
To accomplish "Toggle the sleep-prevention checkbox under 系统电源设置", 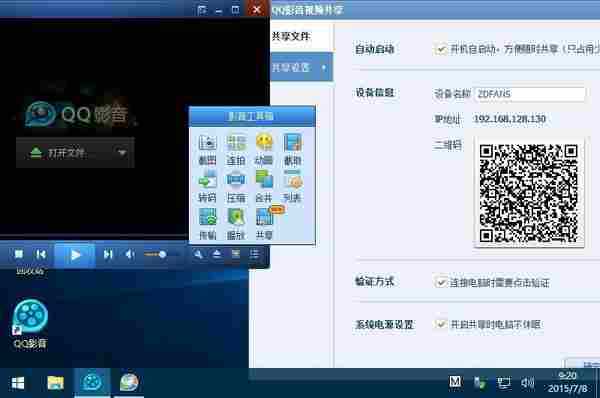I will pos(441,325).
